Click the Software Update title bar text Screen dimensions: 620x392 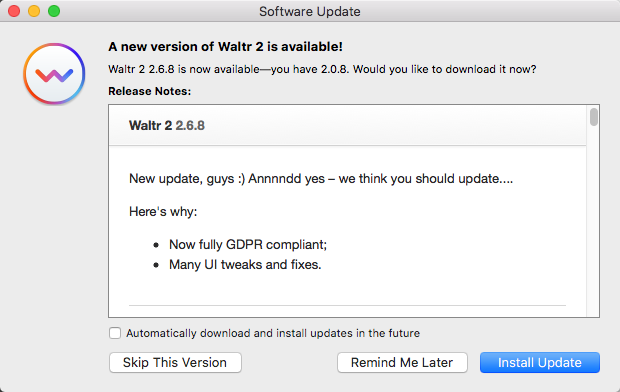coord(310,11)
